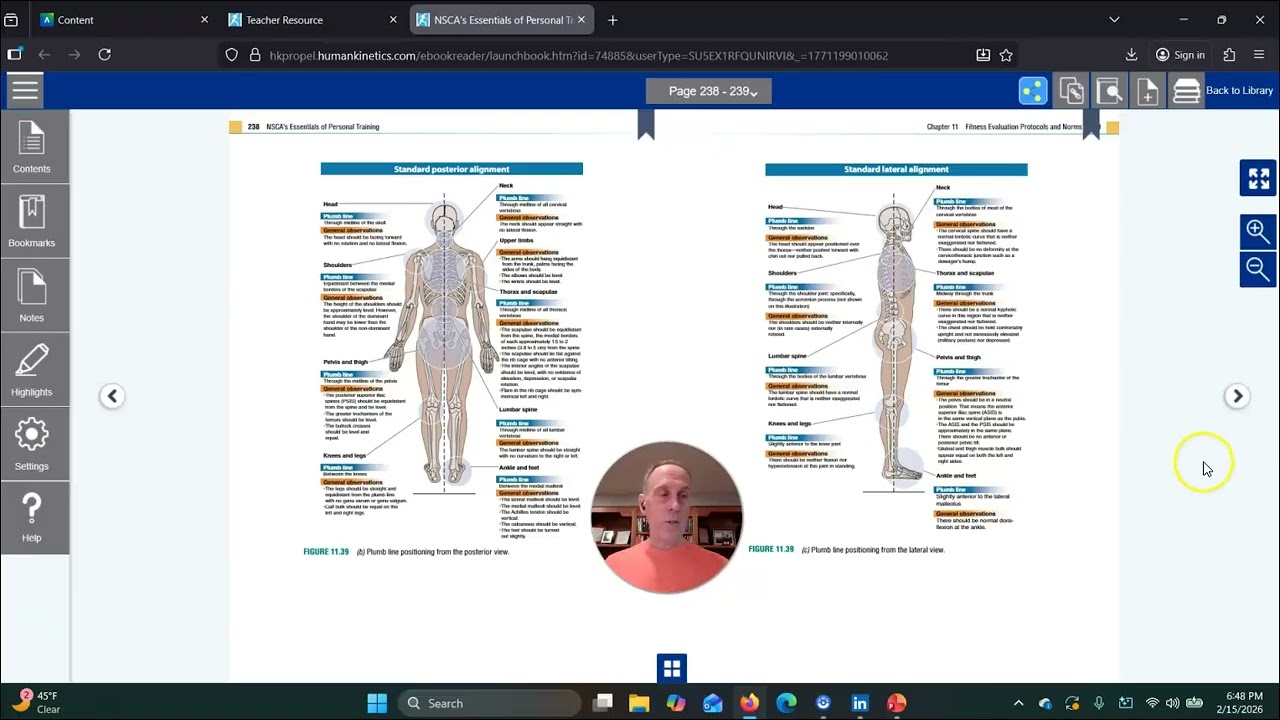Show hidden system tray icons
Screen dimensions: 1280x720
click(1018, 703)
